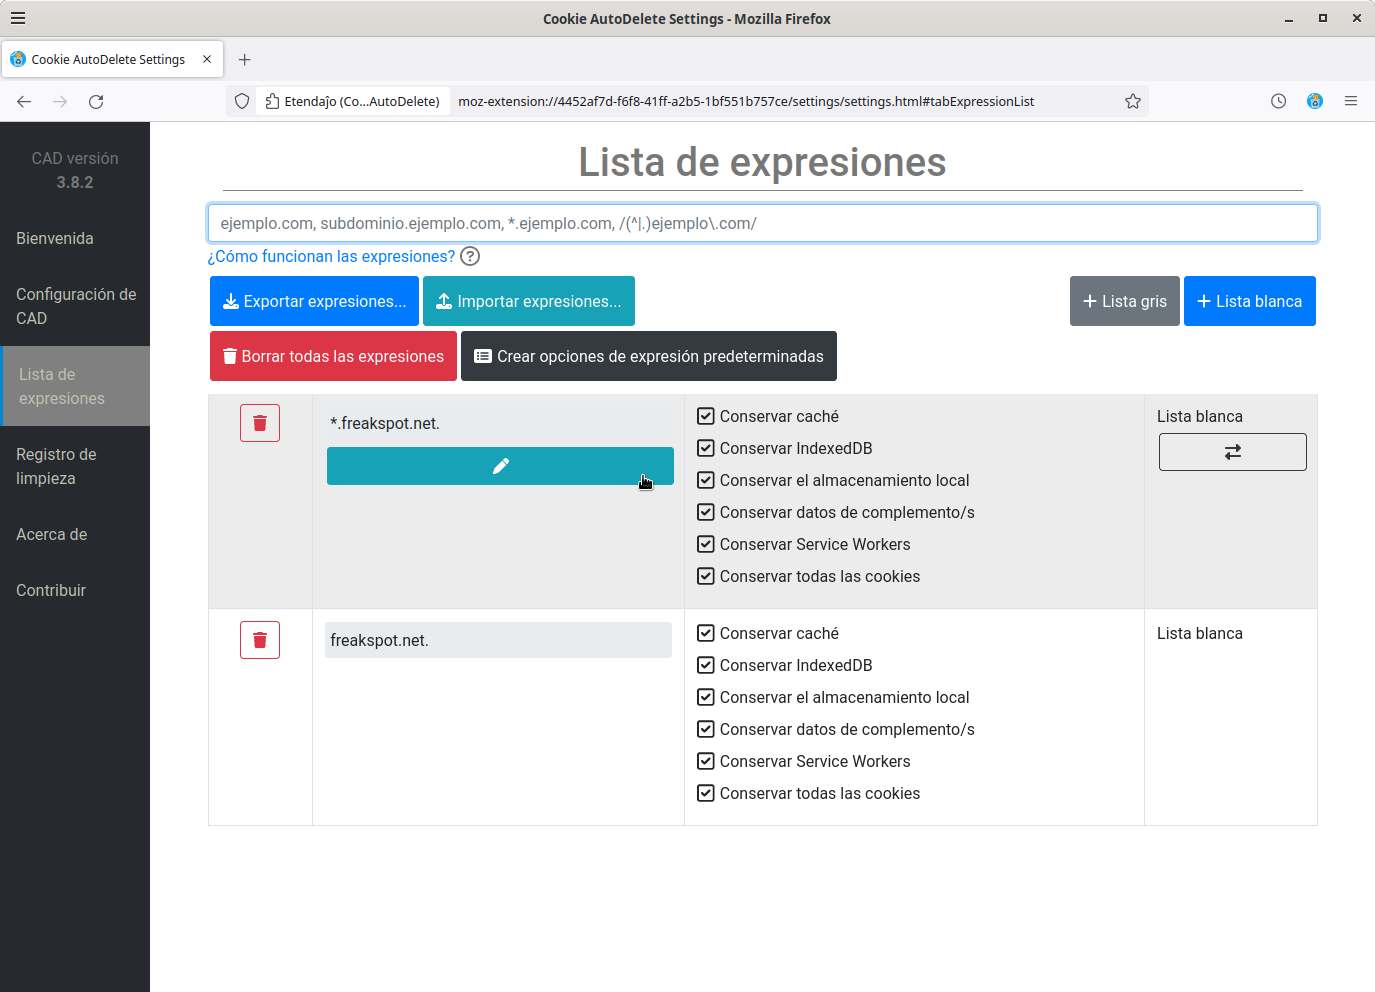Uncheck Conservar caché for *.freakspot.net.

(706, 417)
